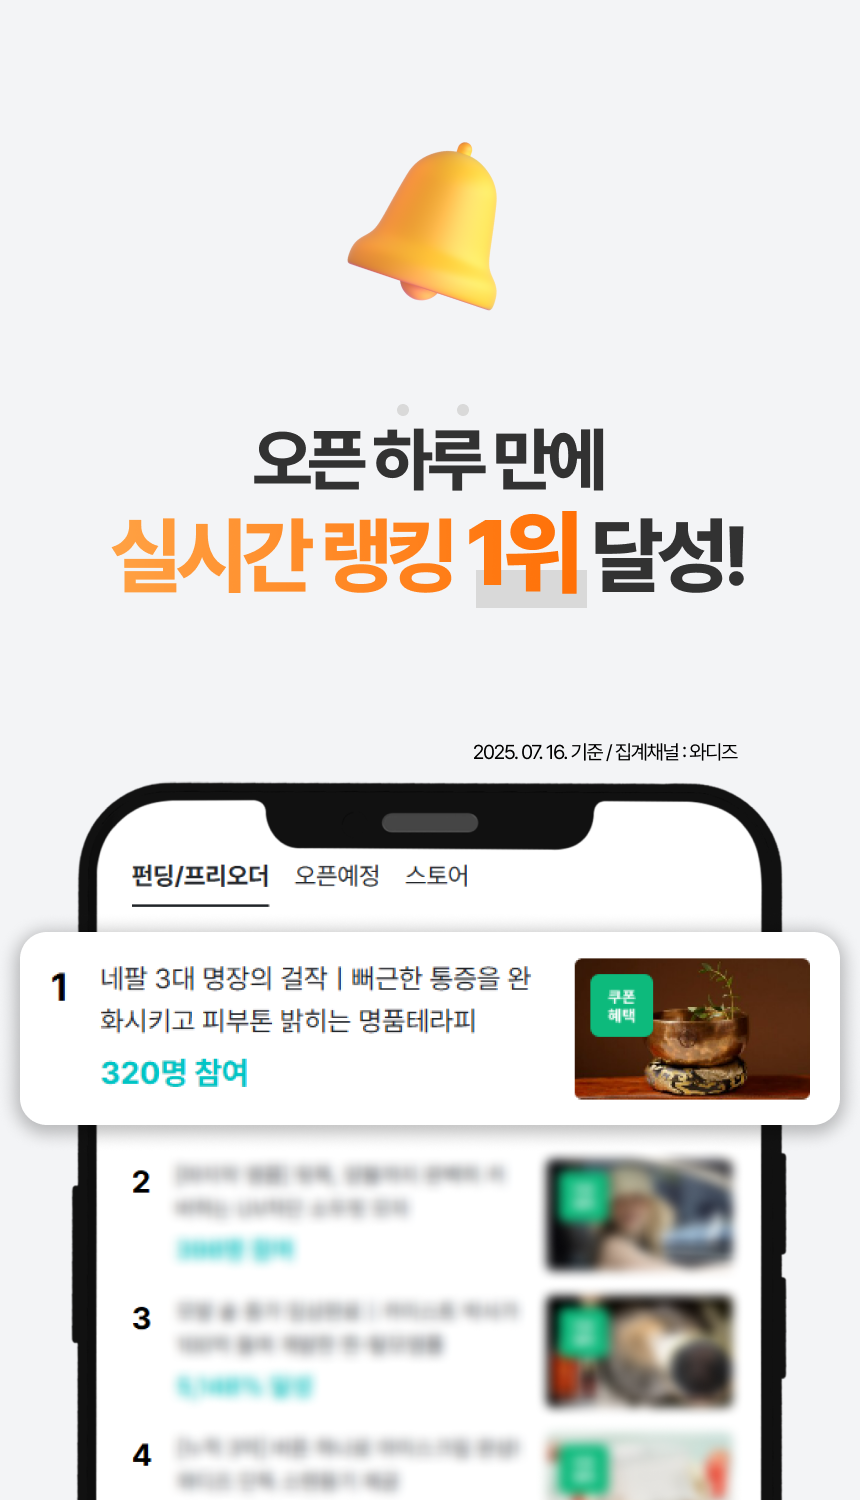The height and width of the screenshot is (1500, 860).
Task: Open the 스토어 tab
Action: tap(437, 876)
